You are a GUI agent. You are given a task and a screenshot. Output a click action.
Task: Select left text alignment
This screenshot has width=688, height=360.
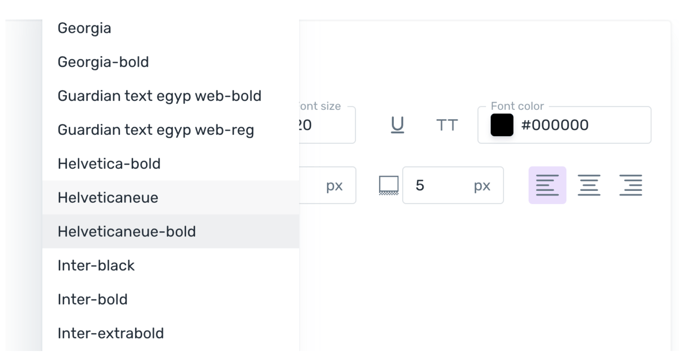tap(547, 185)
